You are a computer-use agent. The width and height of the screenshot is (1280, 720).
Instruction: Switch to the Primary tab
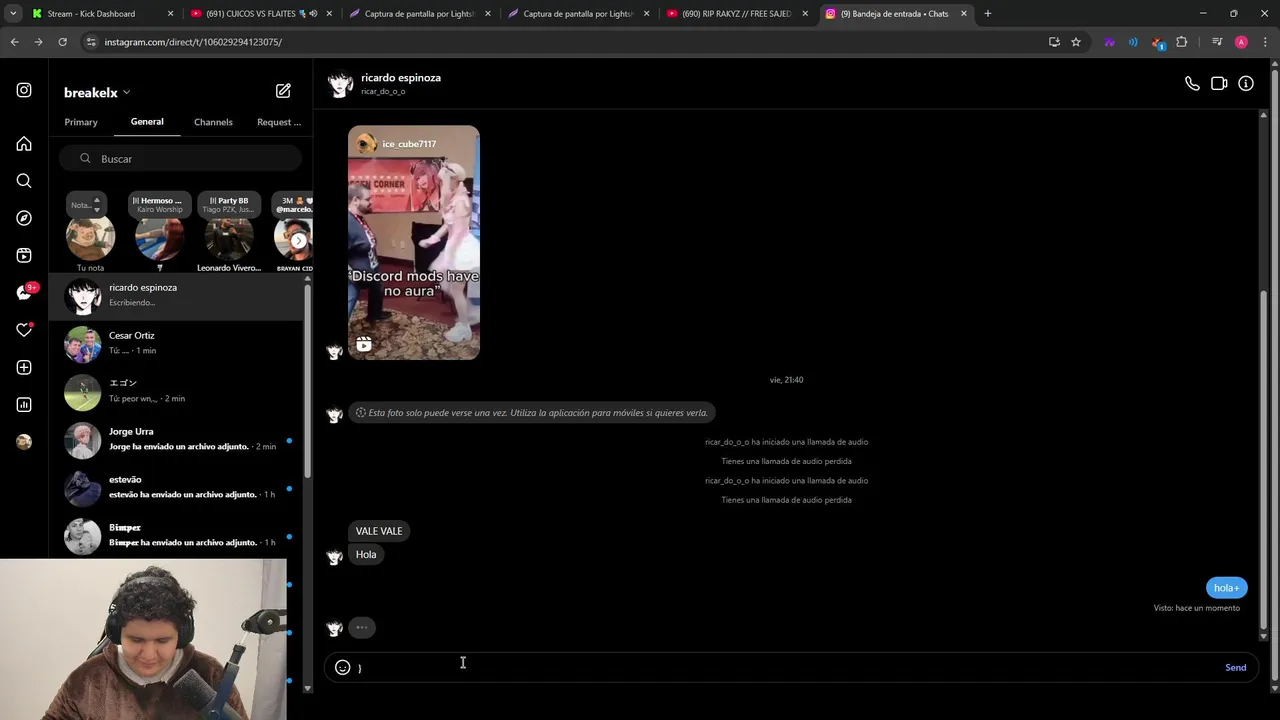[x=81, y=122]
